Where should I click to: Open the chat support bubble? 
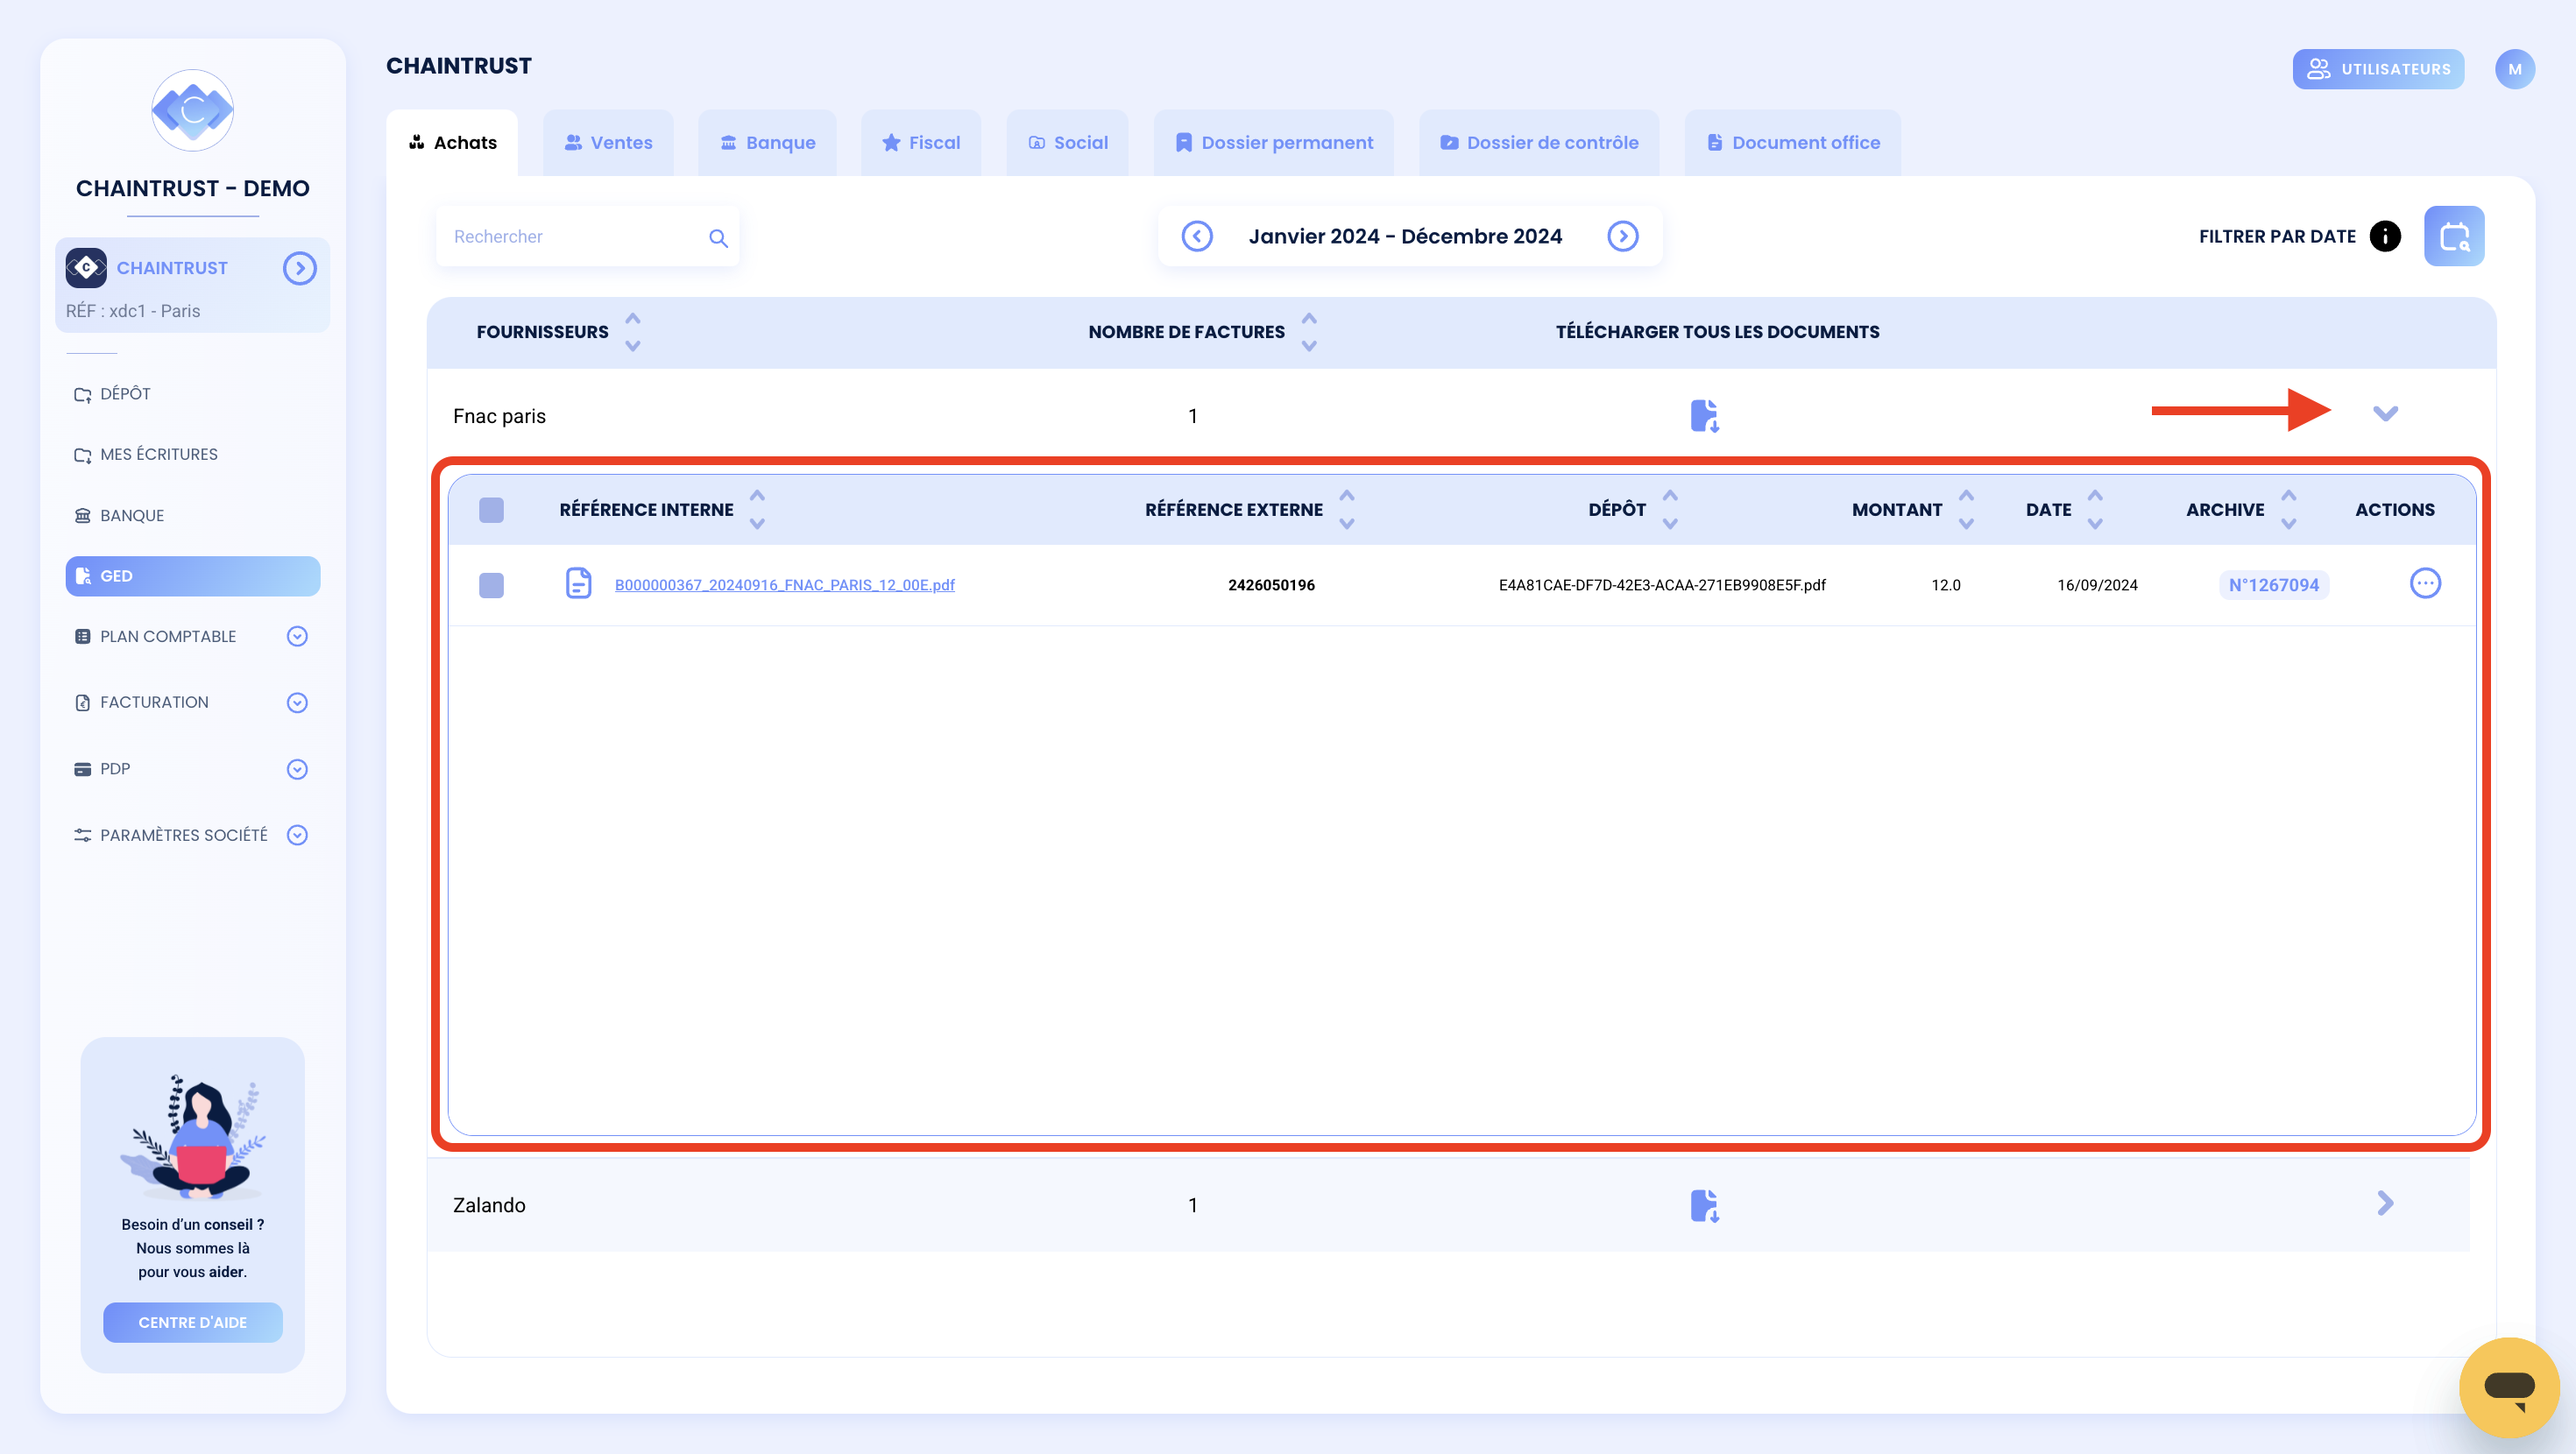pyautogui.click(x=2508, y=1387)
